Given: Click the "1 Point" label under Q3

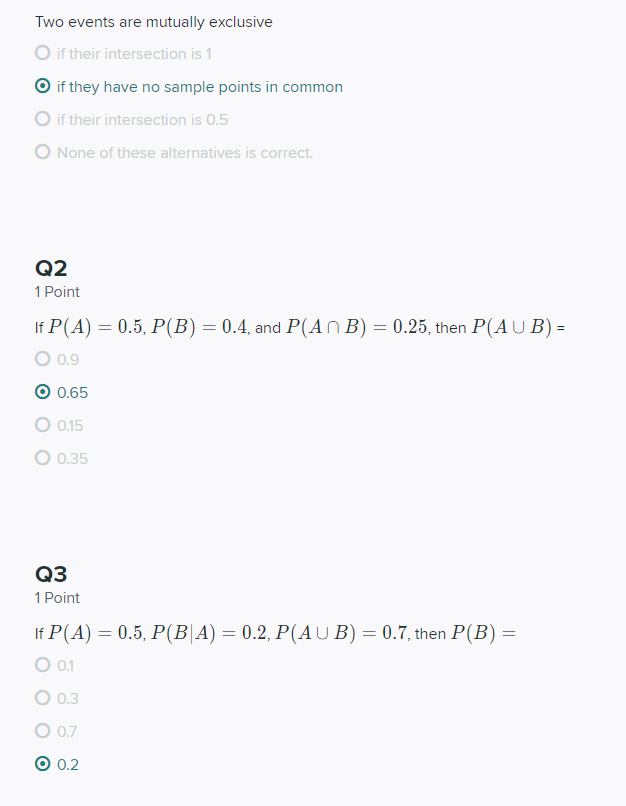Looking at the screenshot, I should pos(55,598).
